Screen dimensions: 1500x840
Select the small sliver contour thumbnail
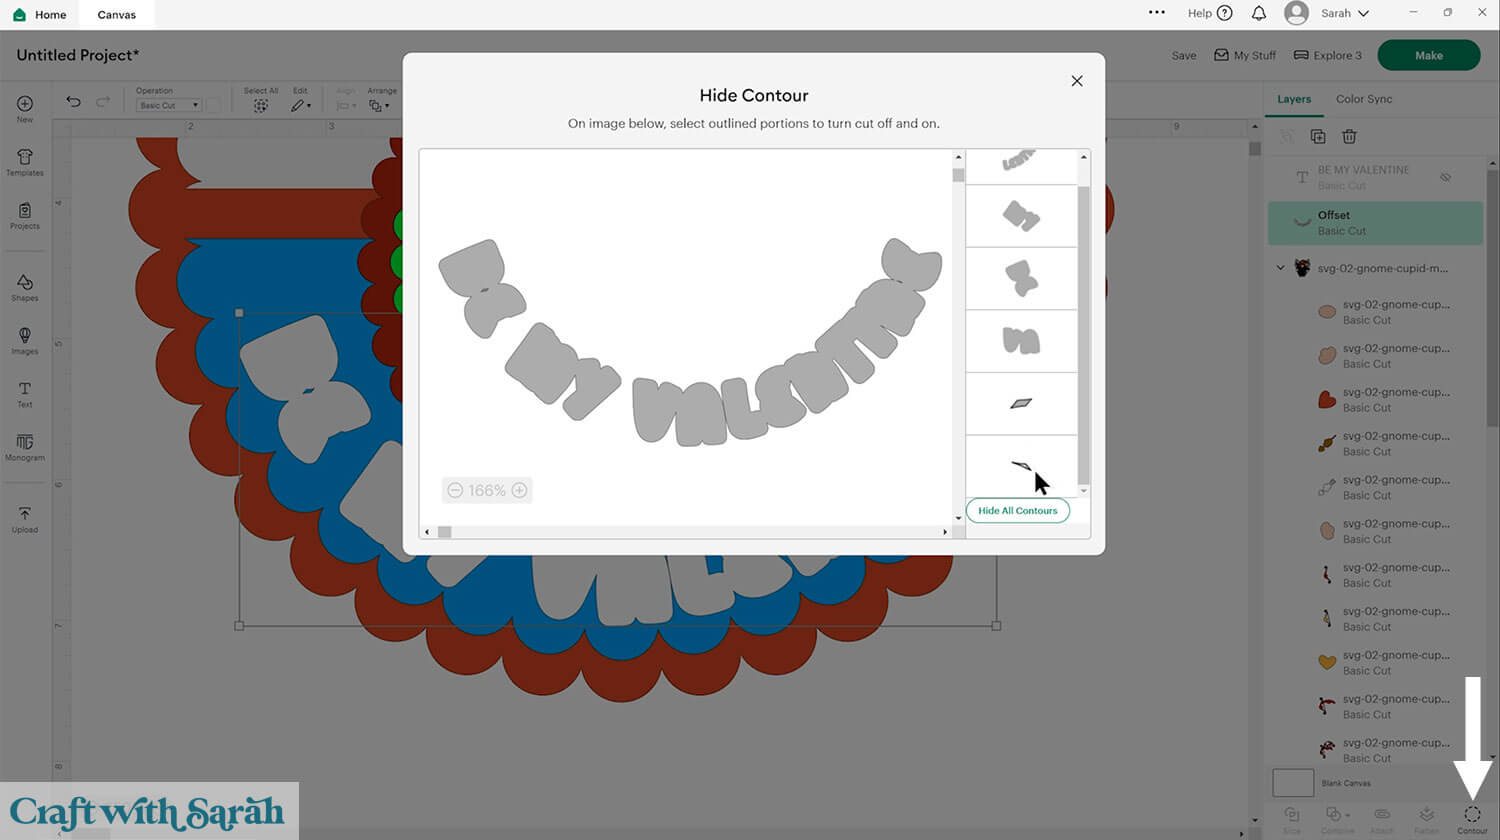click(1021, 465)
